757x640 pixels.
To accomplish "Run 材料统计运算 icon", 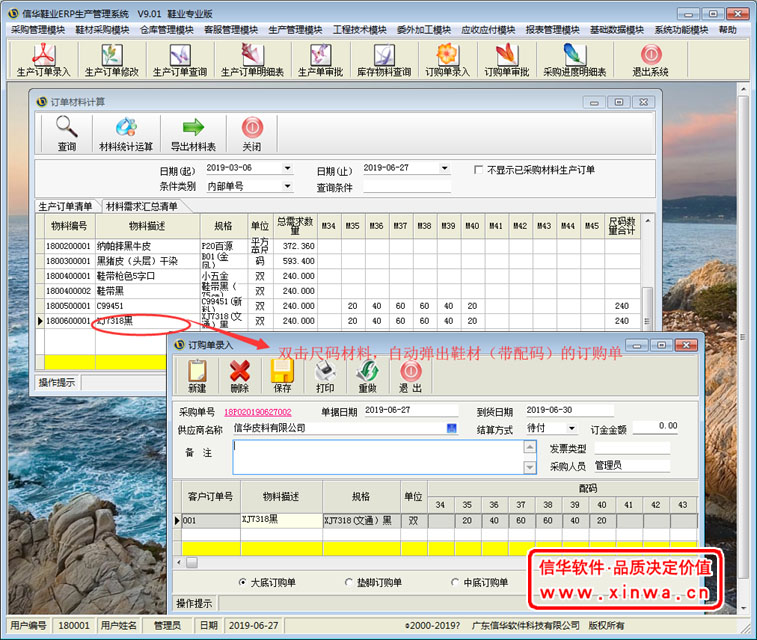I will pos(126,134).
